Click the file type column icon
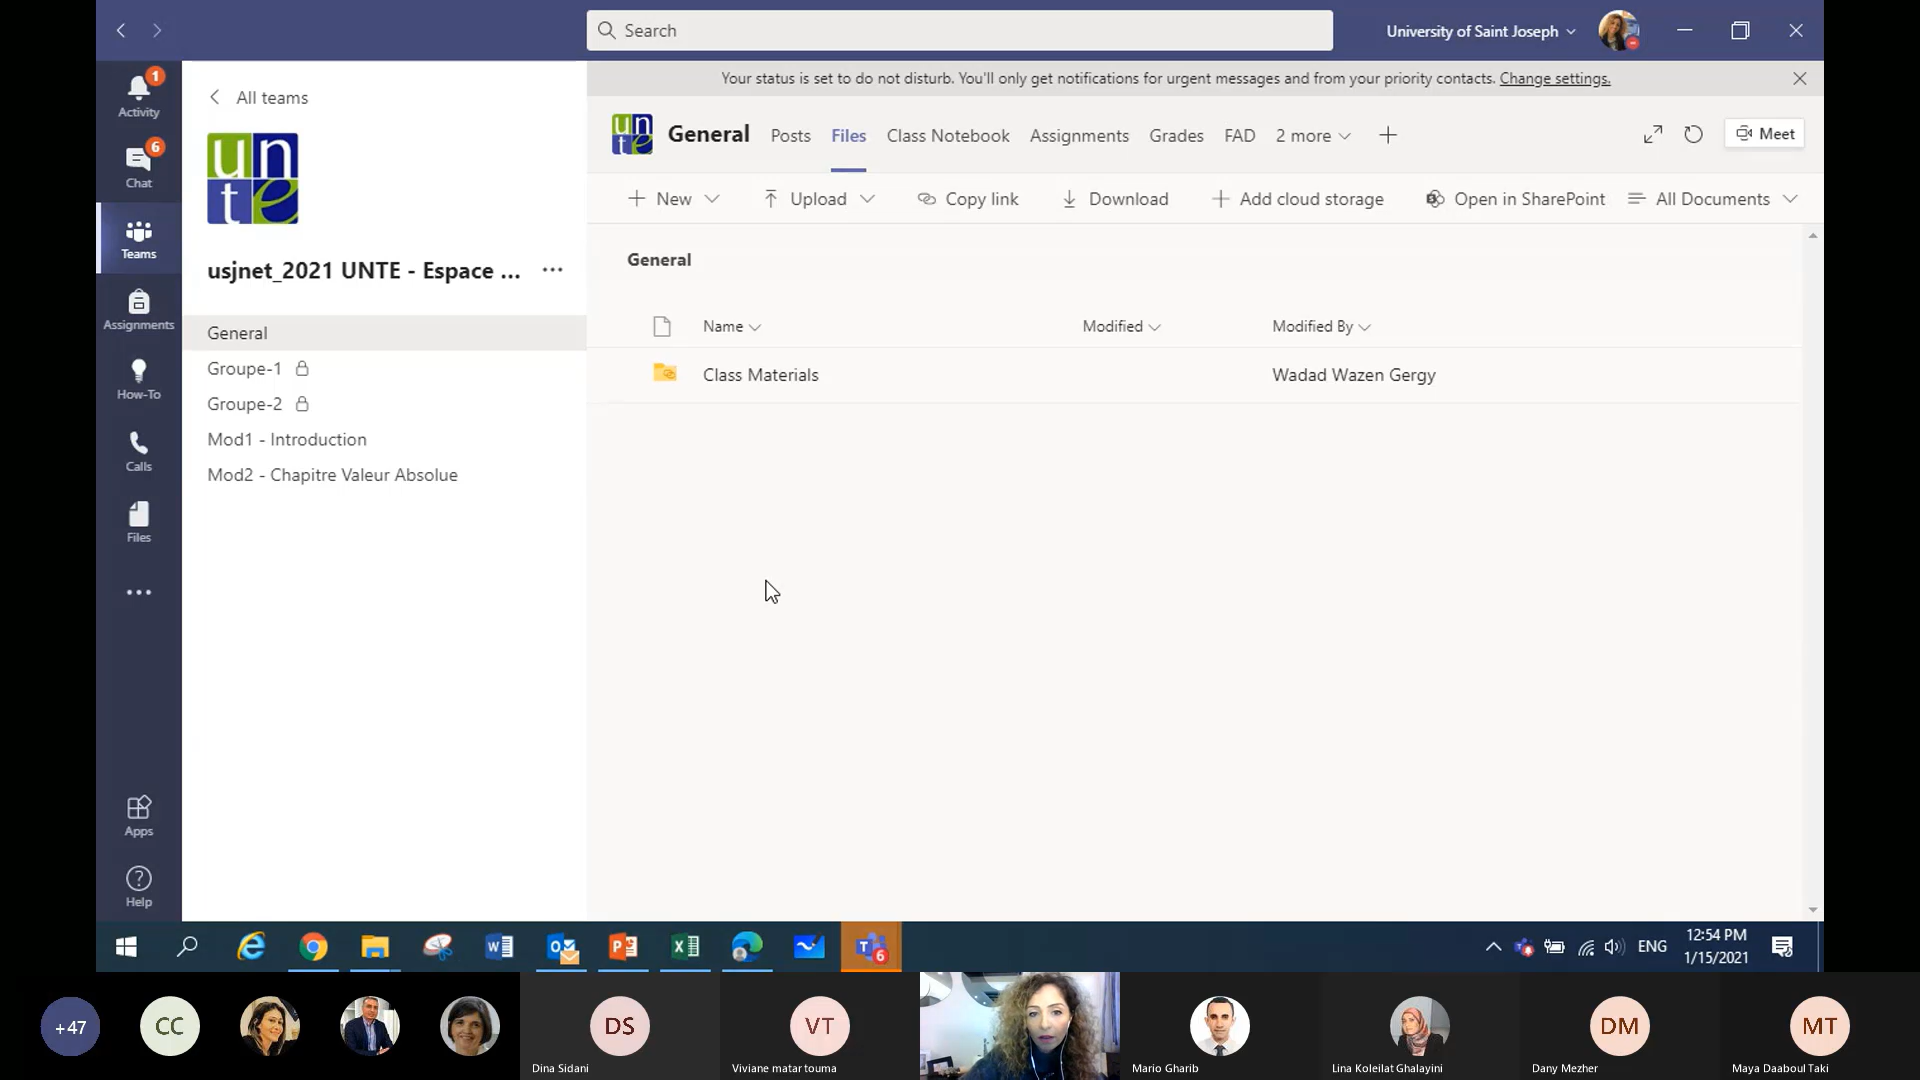Screen dimensions: 1920x1080 tap(662, 326)
